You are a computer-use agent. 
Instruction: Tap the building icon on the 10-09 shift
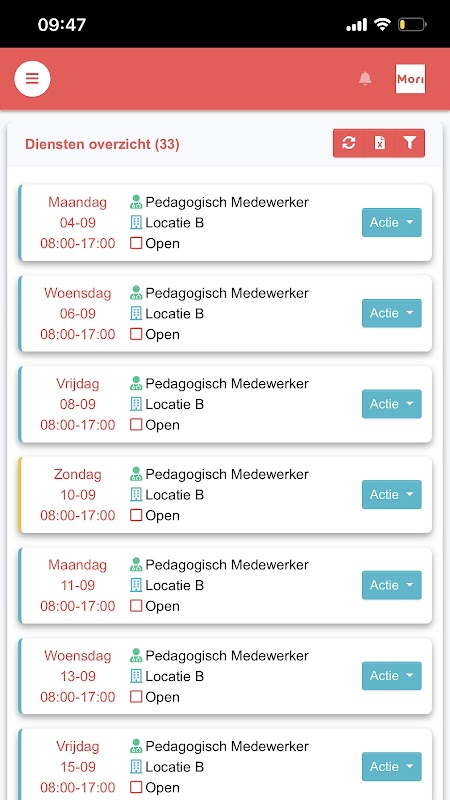click(x=136, y=494)
